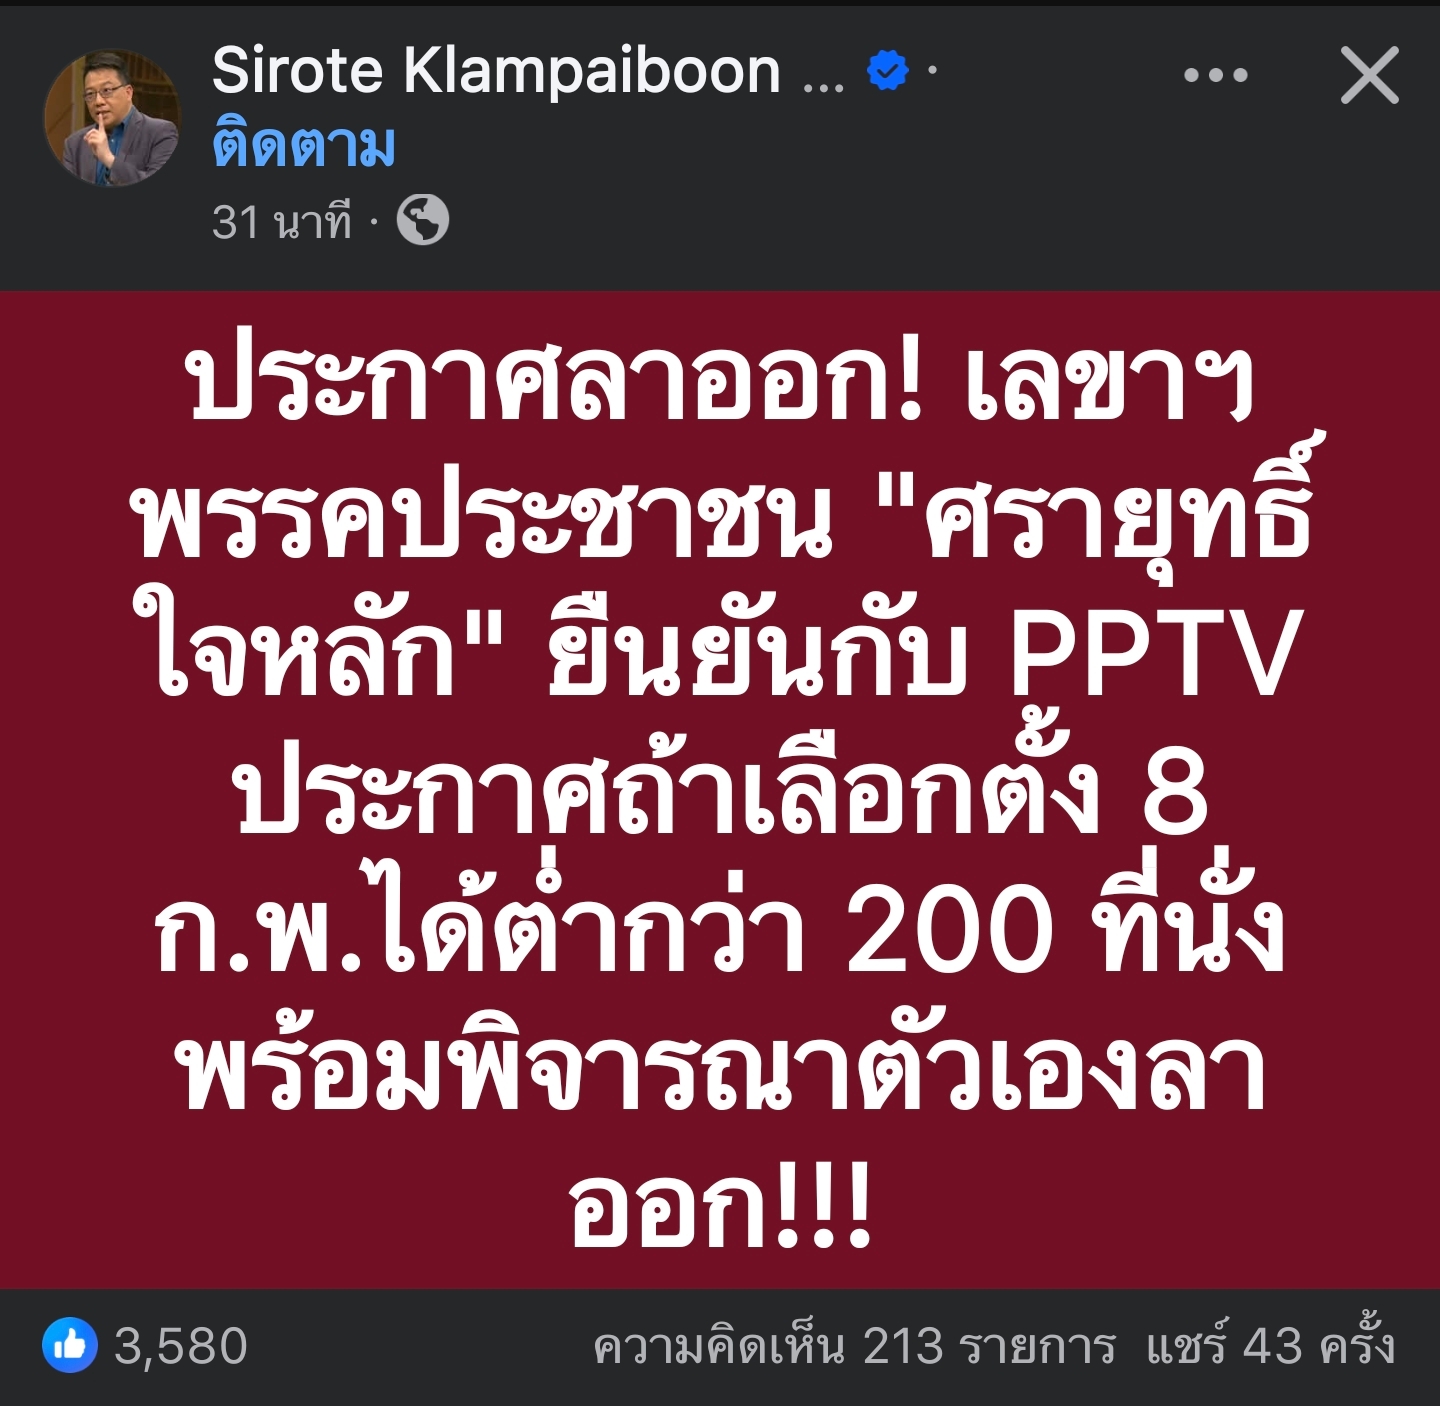Viewport: 1440px width, 1406px height.
Task: Click the 31 นาที post timestamp
Action: click(282, 221)
